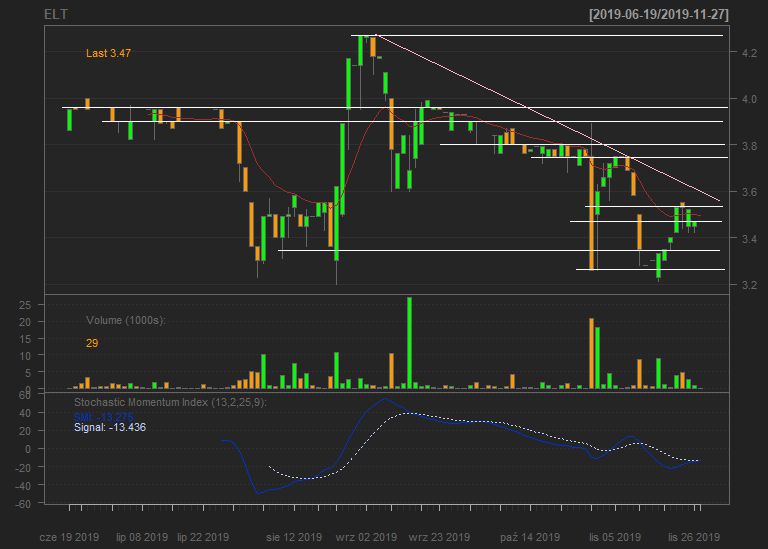Click the tall orange volume bar in early November
Image resolution: width=768 pixels, height=549 pixels.
(592, 354)
